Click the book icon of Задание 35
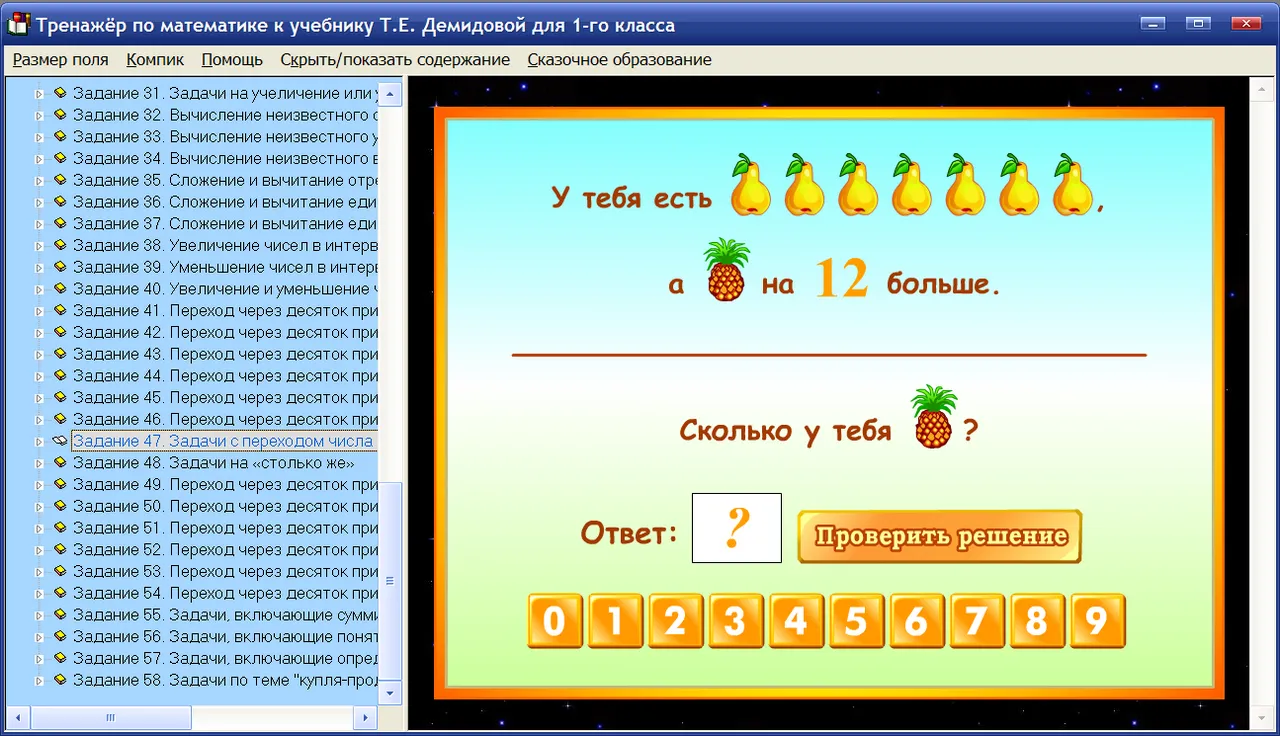1280x736 pixels. [60, 180]
